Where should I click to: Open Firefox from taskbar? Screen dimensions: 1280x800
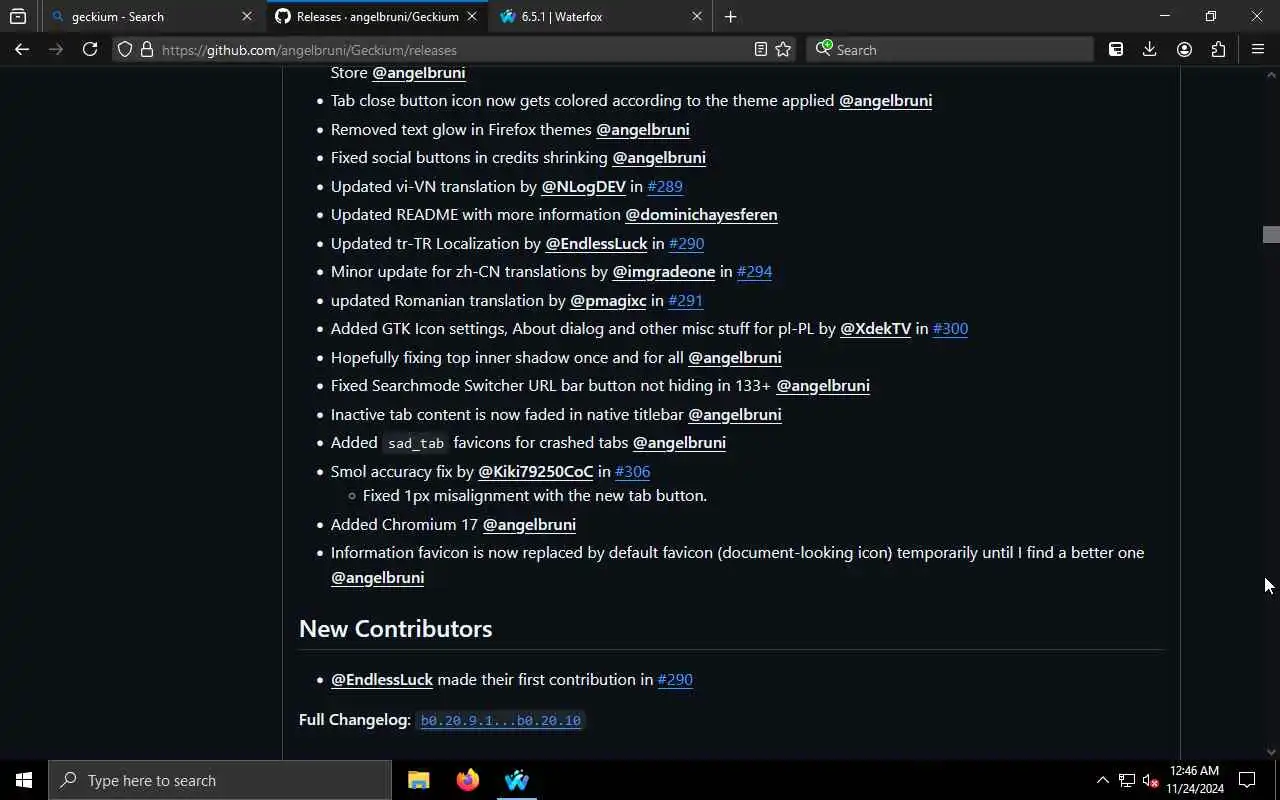[x=467, y=780]
